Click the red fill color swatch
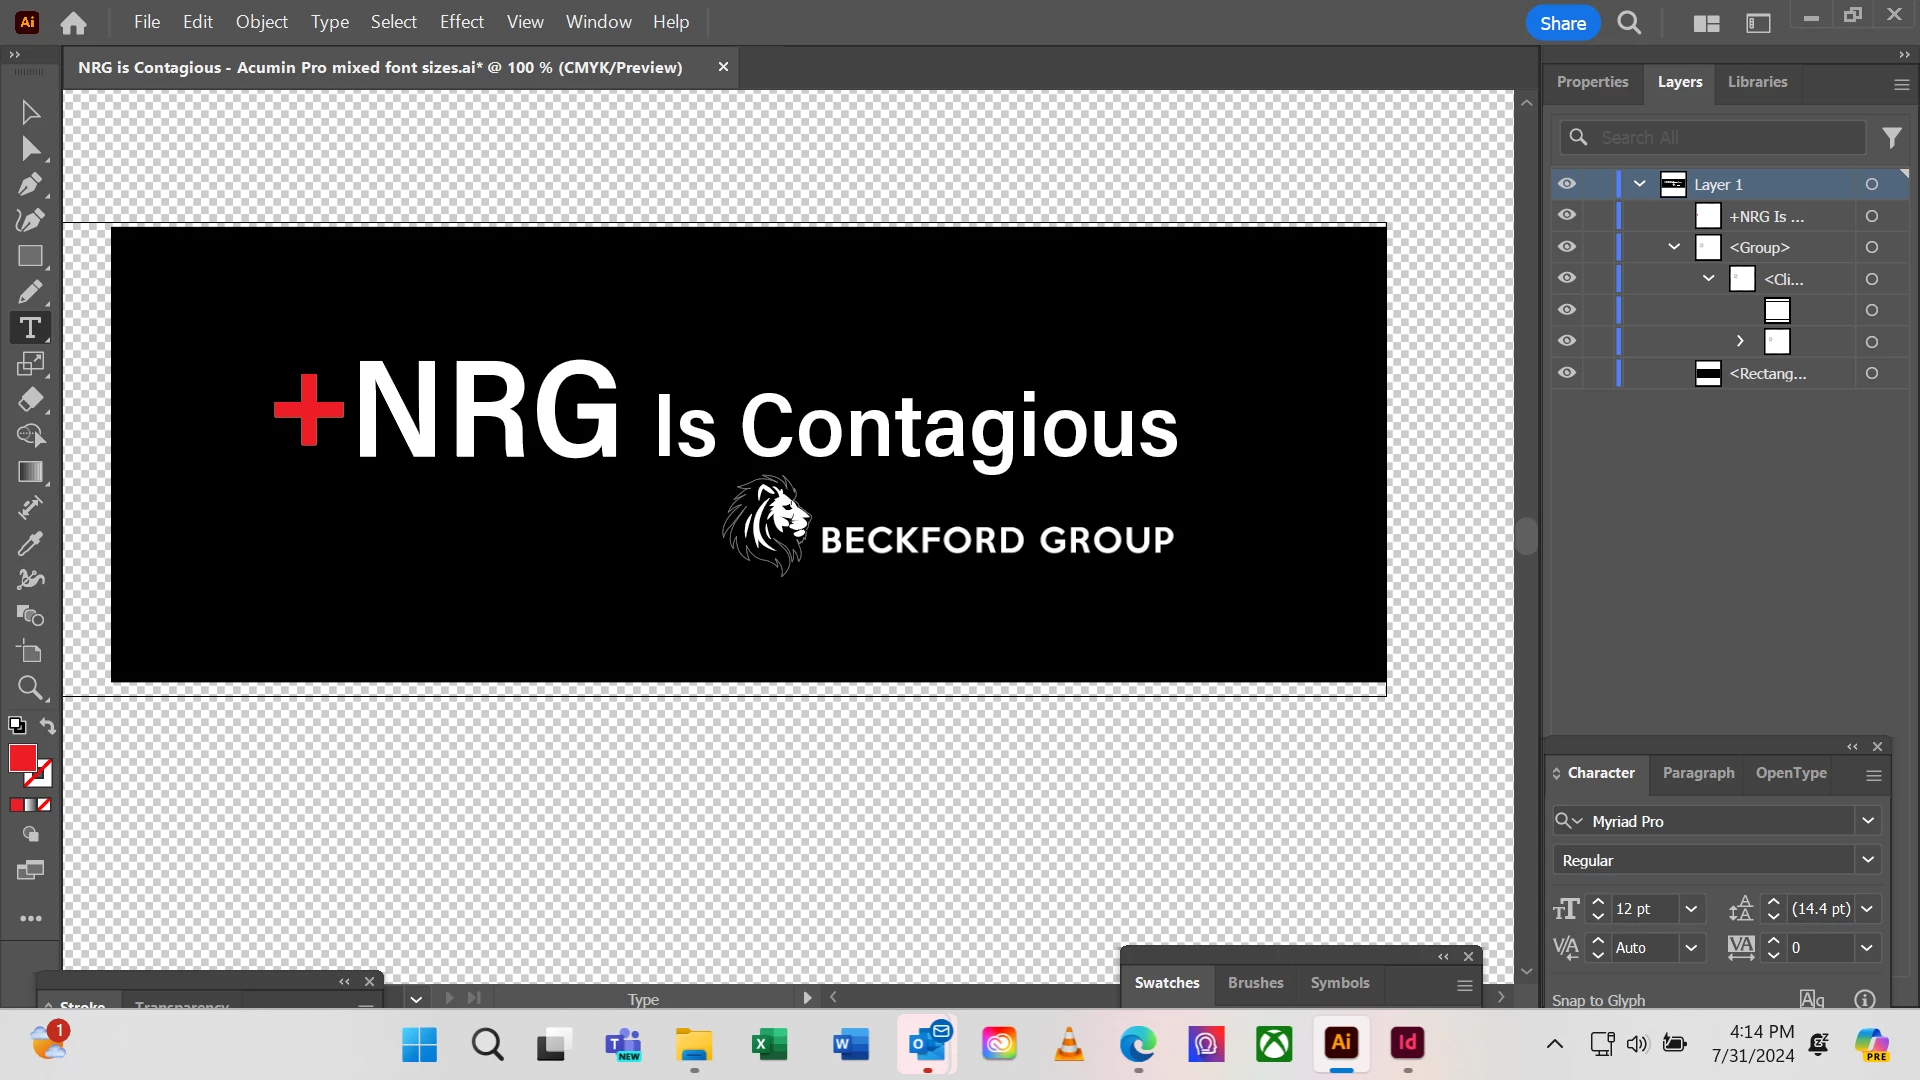The image size is (1920, 1080). pos(22,759)
